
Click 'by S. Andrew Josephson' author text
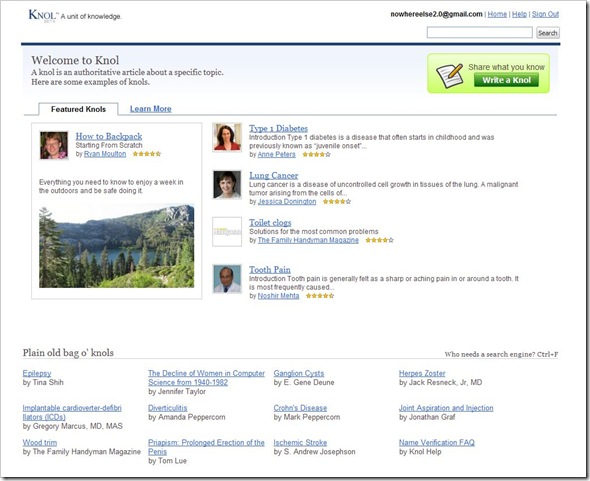pyautogui.click(x=314, y=452)
